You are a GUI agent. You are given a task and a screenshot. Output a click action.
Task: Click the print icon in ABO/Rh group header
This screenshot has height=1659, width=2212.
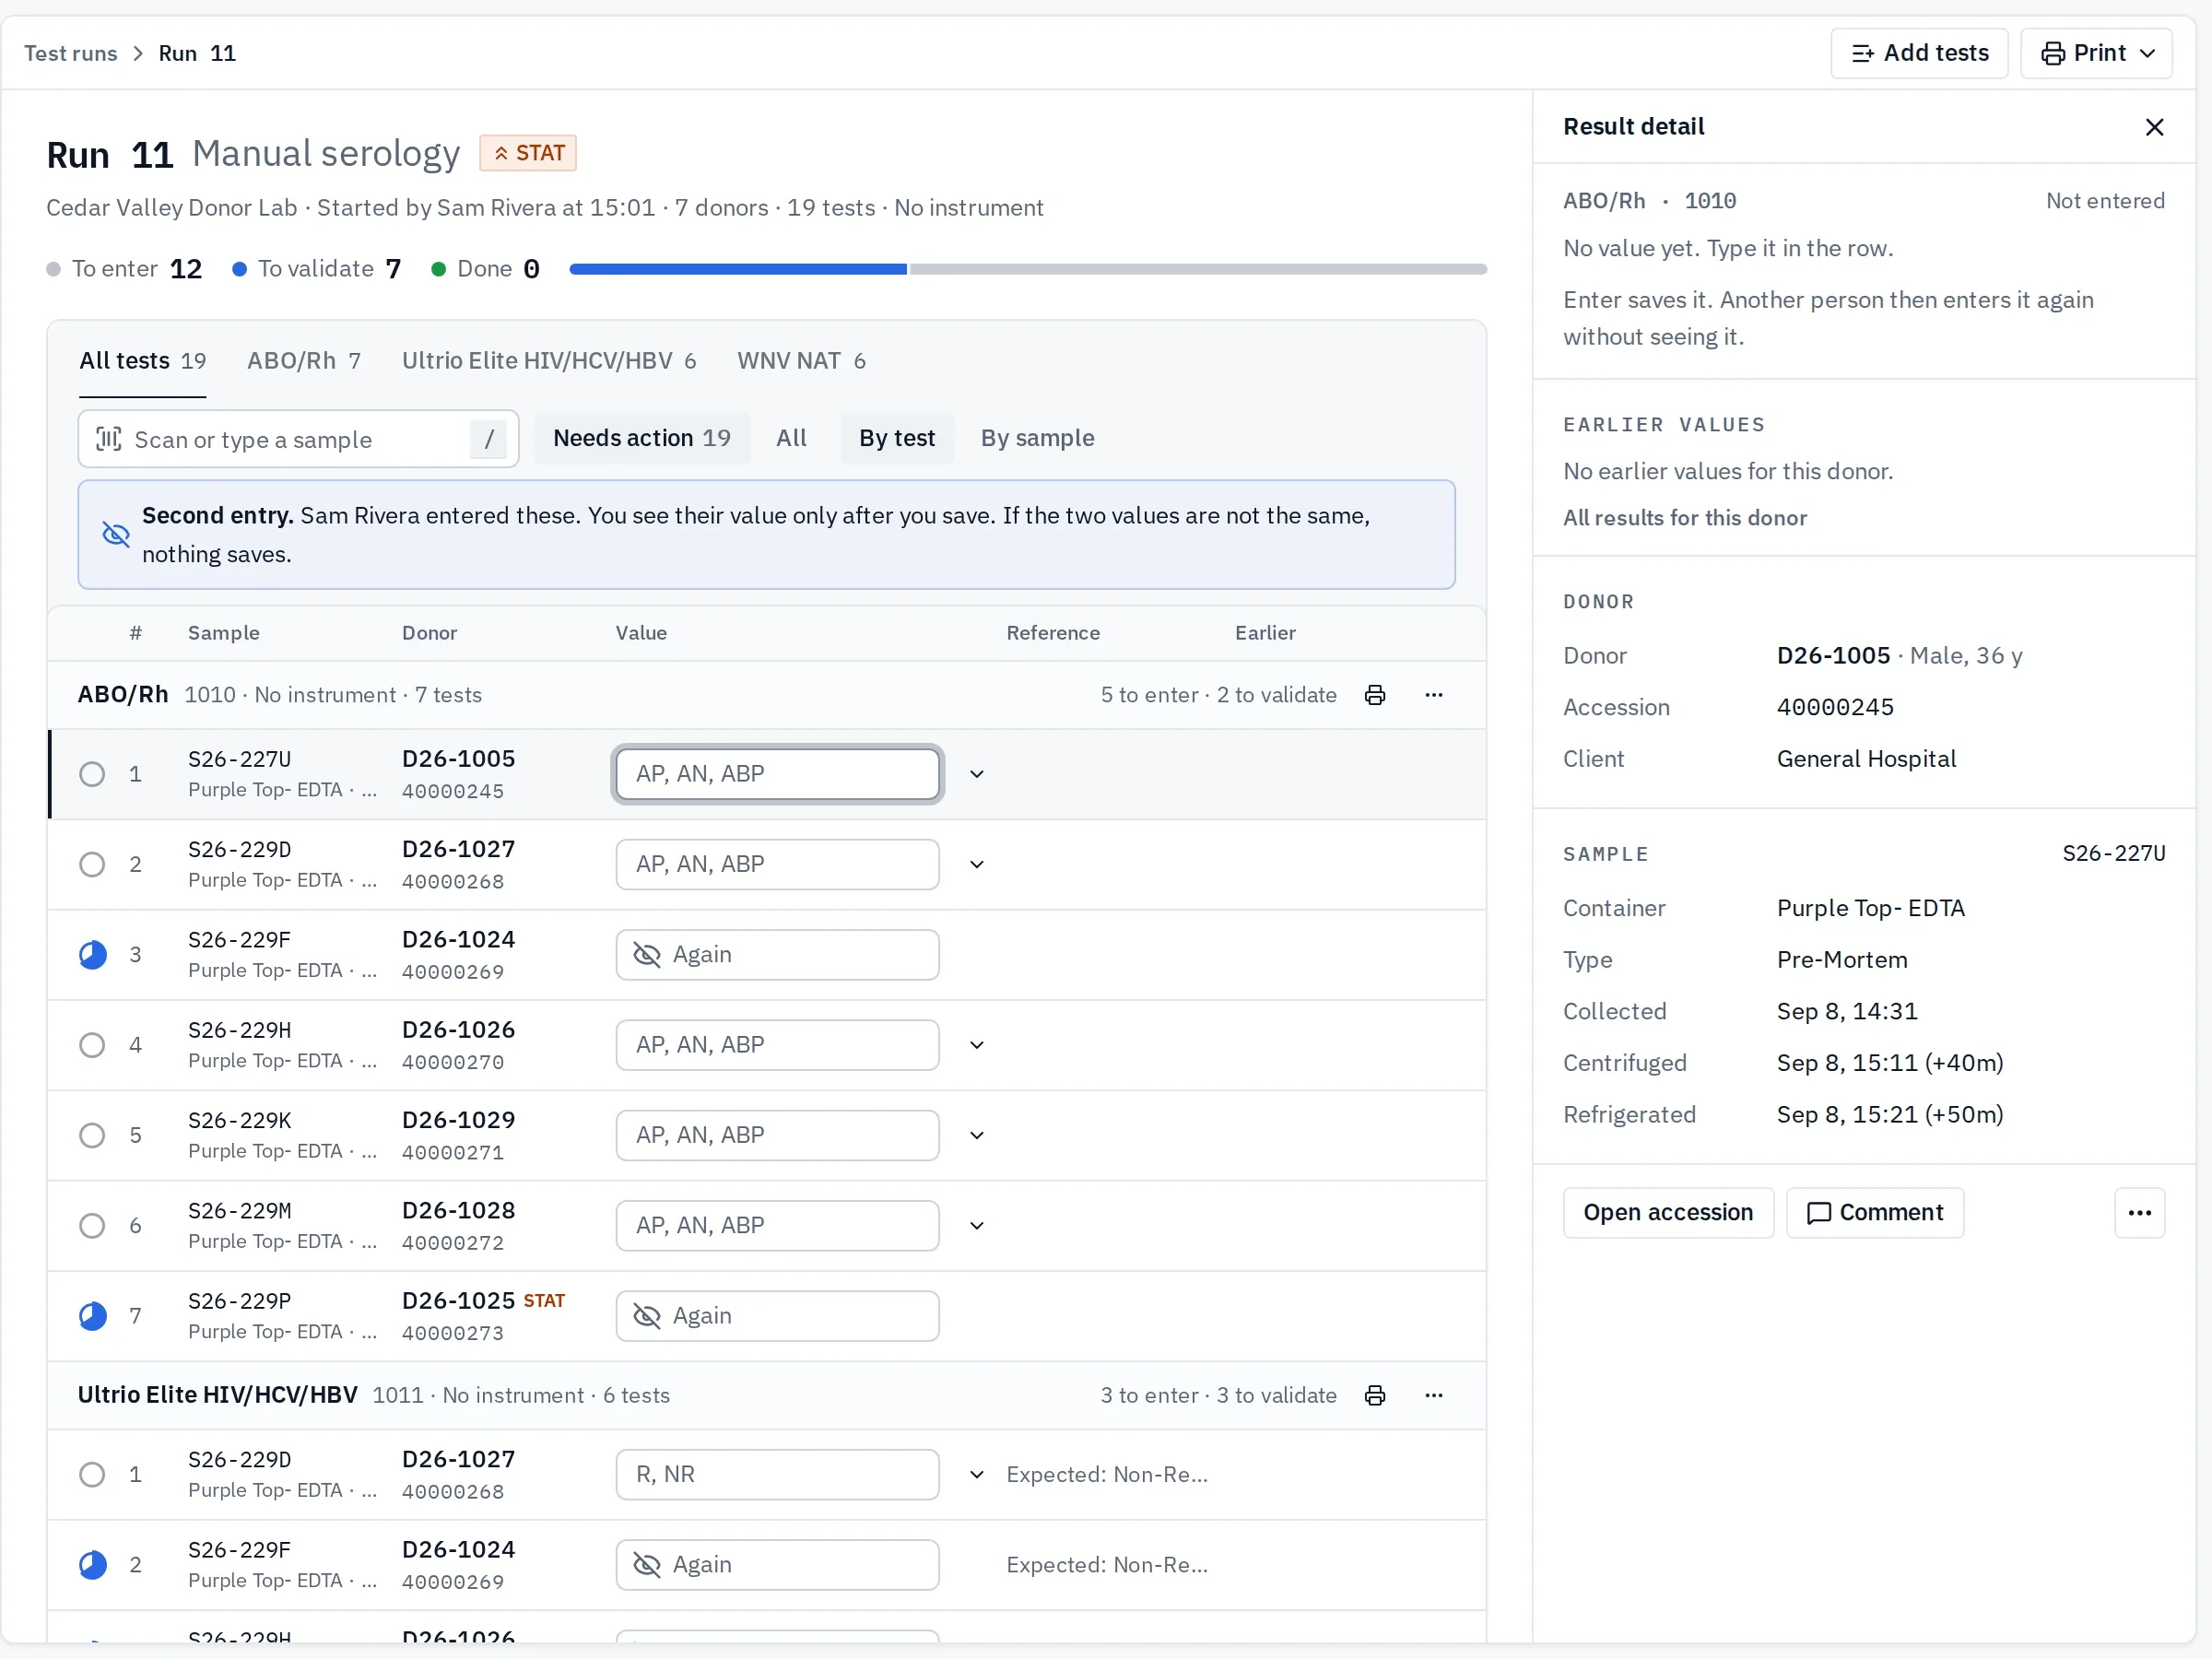(x=1375, y=695)
